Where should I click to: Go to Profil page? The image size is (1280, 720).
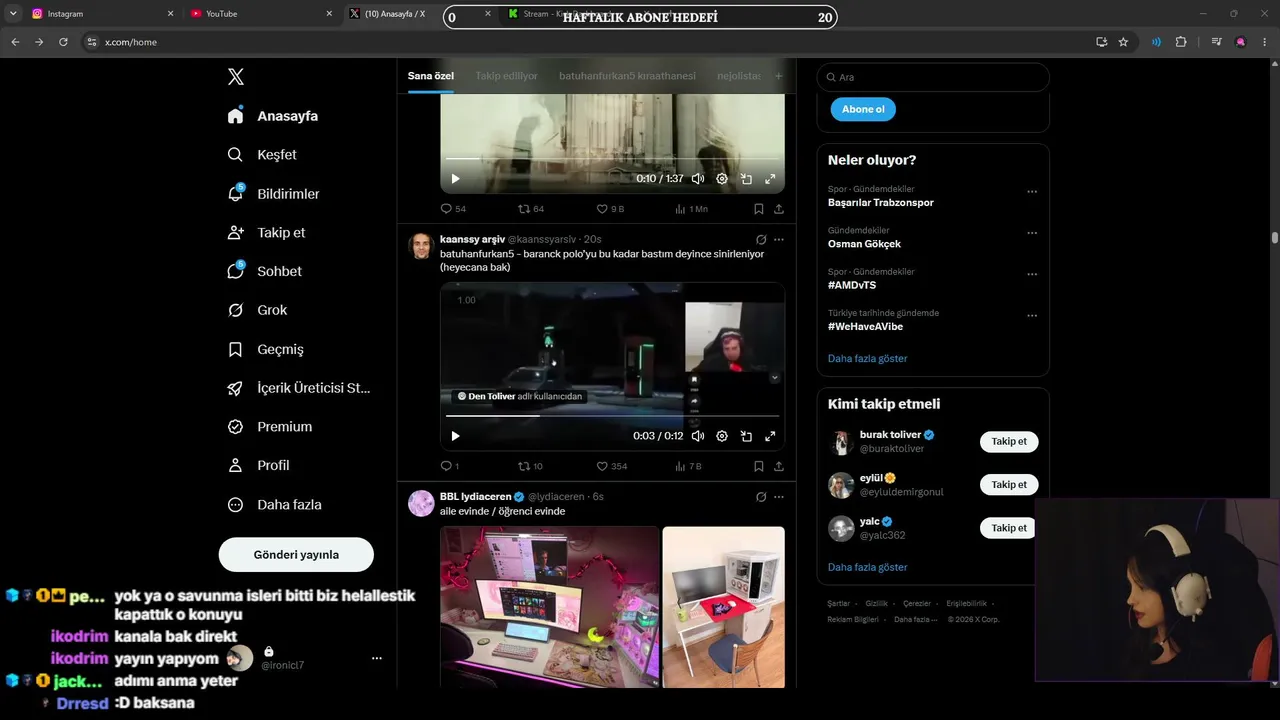point(259,465)
